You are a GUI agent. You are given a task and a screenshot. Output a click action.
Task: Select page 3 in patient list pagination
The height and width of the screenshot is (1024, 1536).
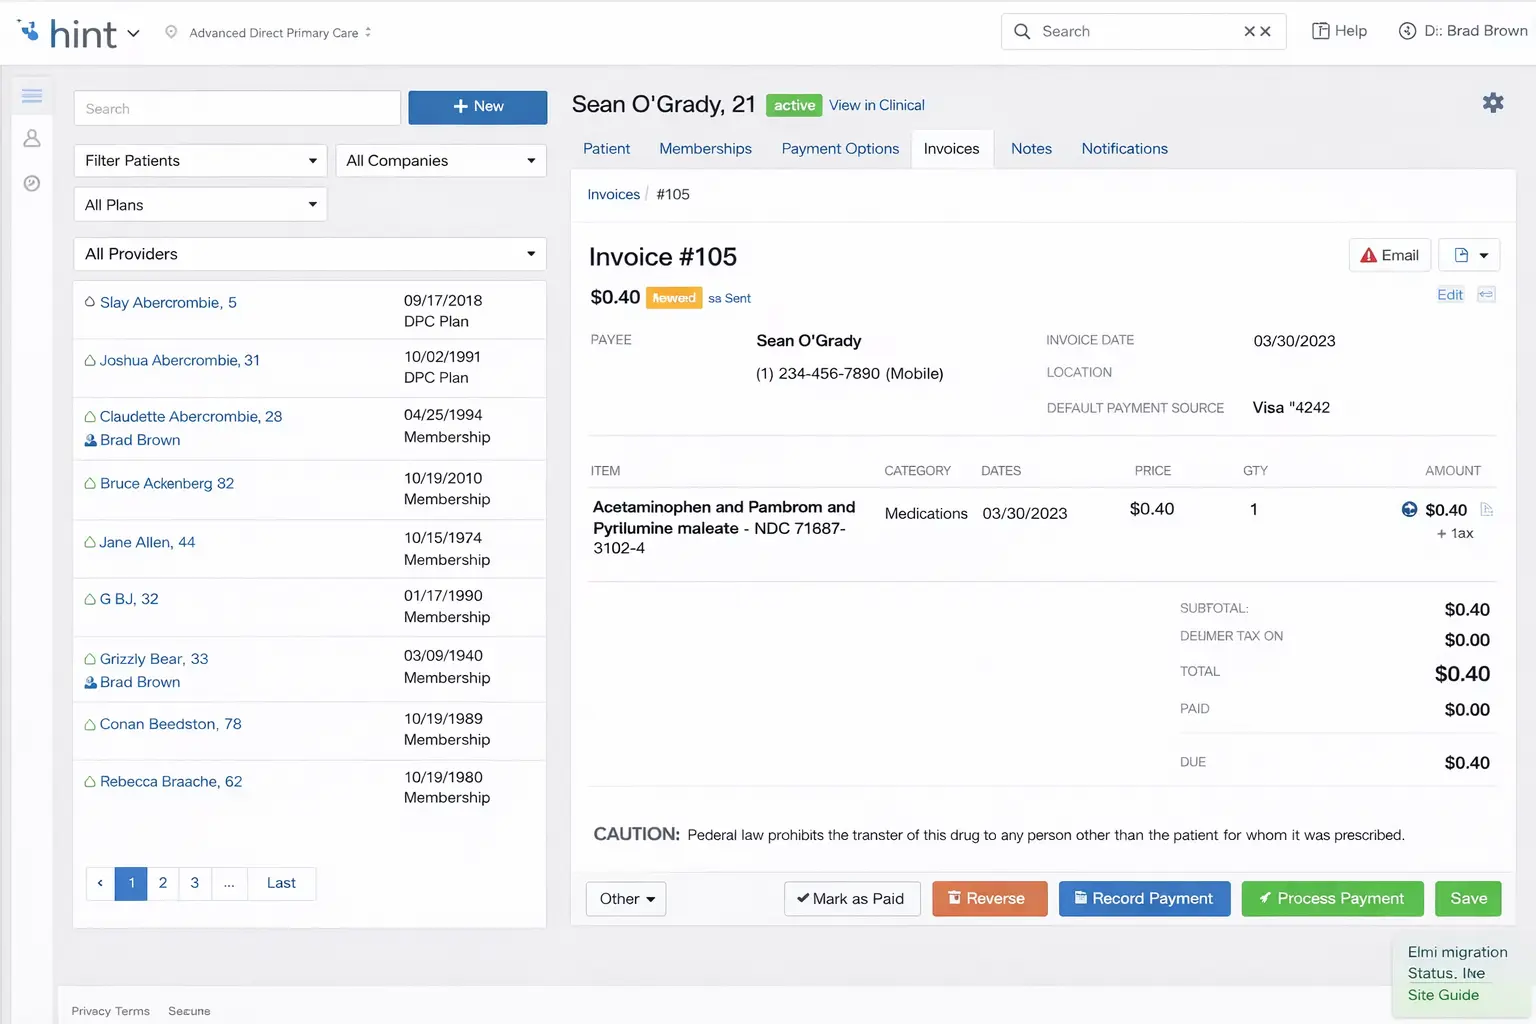coord(194,883)
